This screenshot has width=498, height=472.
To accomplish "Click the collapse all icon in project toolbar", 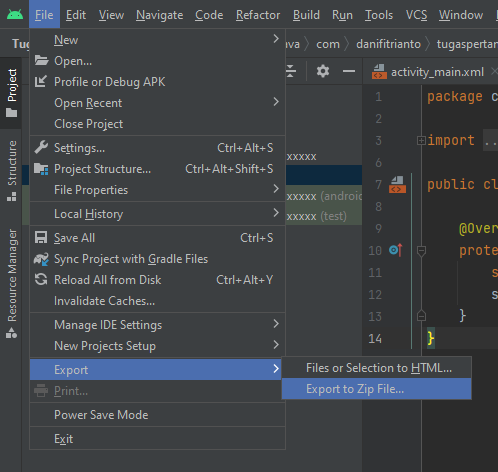I will pyautogui.click(x=290, y=71).
